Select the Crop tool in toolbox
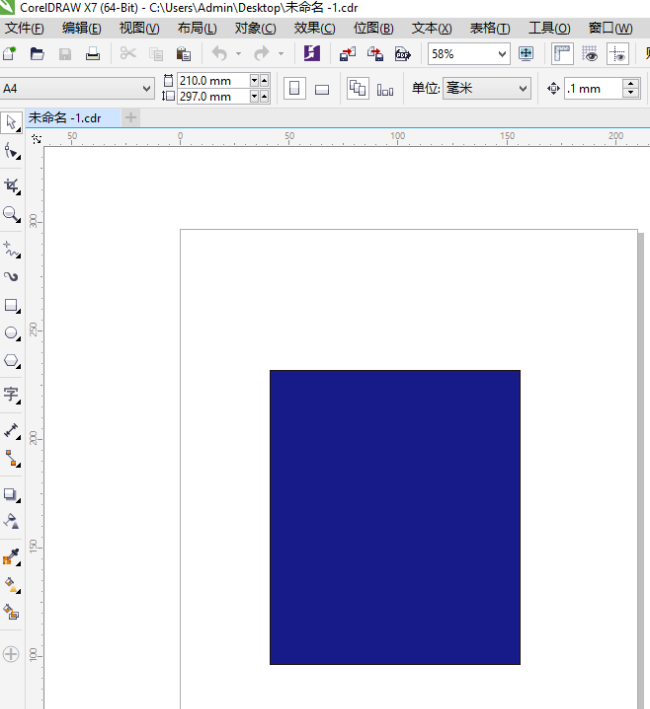The width and height of the screenshot is (650, 709). [x=12, y=186]
